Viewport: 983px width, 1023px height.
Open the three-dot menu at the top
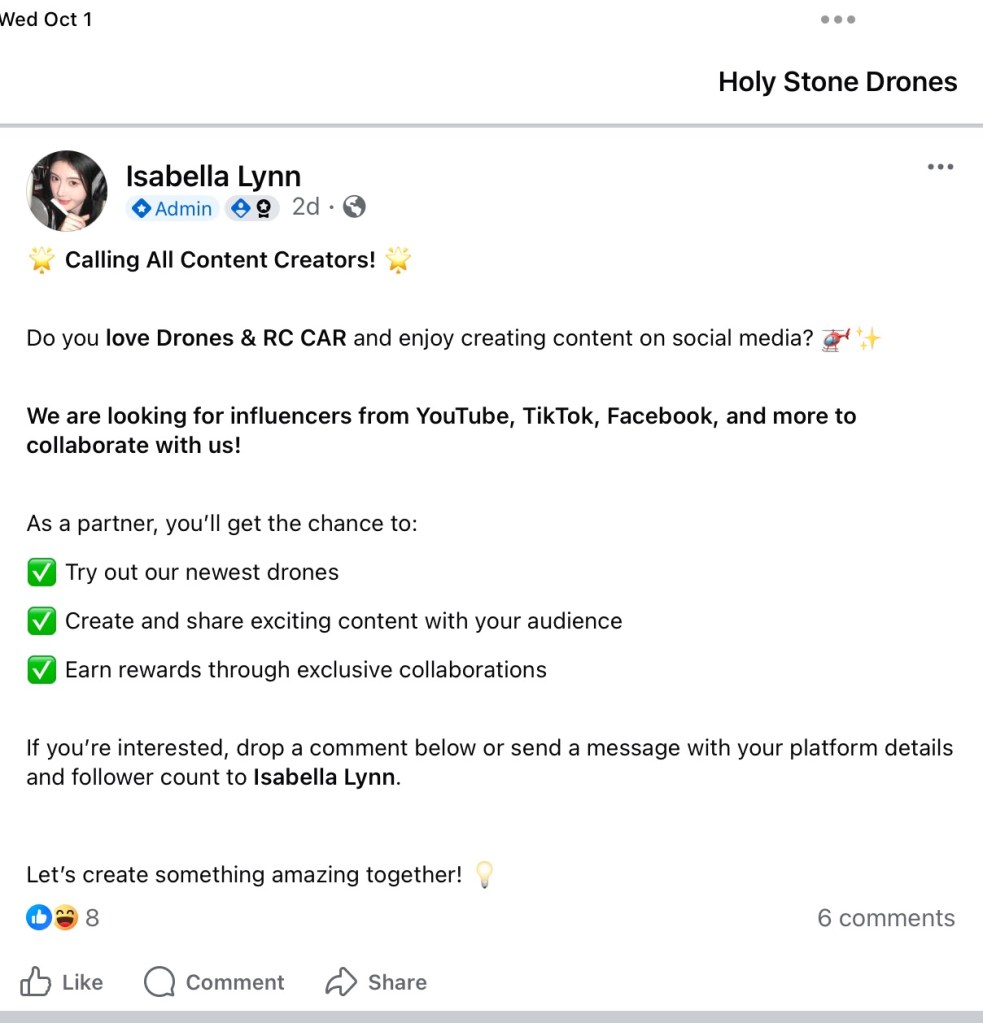tap(837, 20)
